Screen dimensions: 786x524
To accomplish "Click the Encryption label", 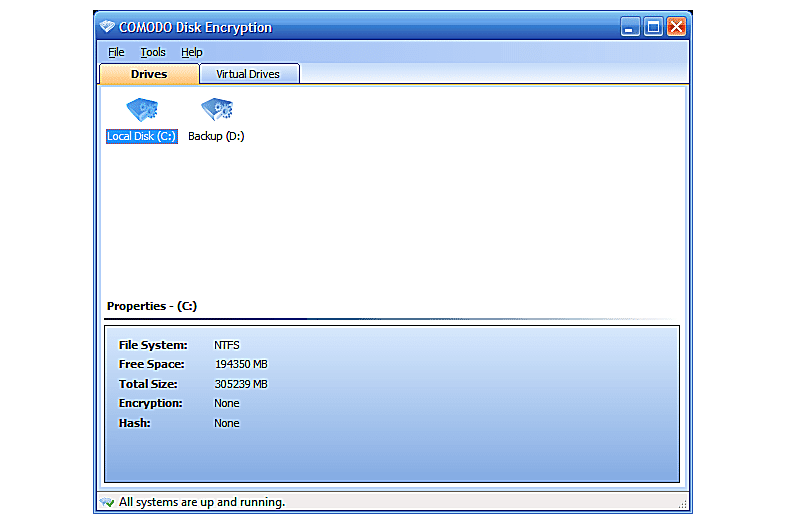I will 150,403.
